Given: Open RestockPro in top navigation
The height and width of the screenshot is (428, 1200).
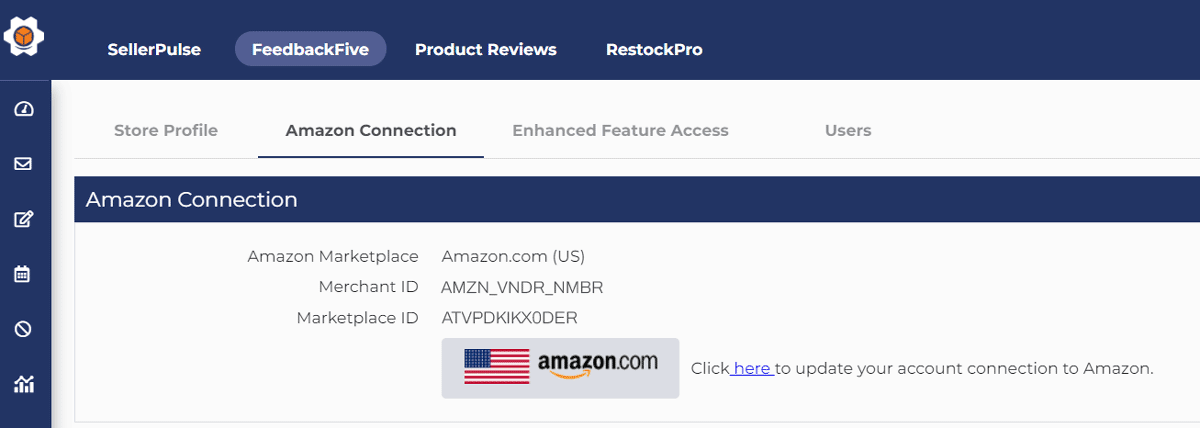Looking at the screenshot, I should click(654, 49).
